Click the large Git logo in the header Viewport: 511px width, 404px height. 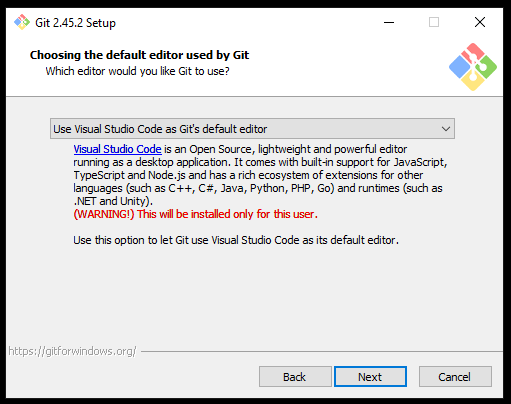coord(473,67)
